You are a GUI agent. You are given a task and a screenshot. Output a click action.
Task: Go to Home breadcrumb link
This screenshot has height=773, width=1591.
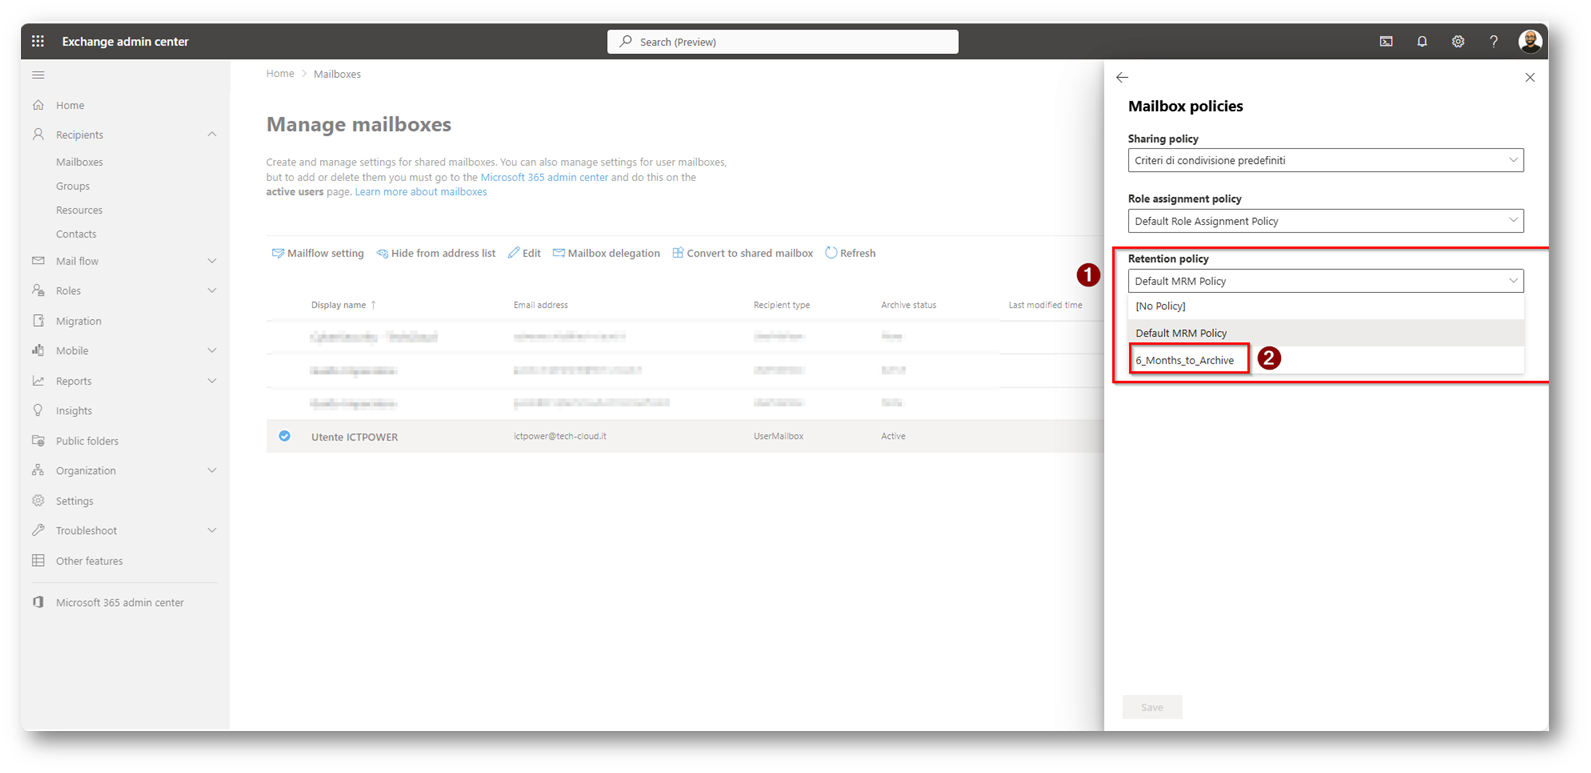click(280, 74)
